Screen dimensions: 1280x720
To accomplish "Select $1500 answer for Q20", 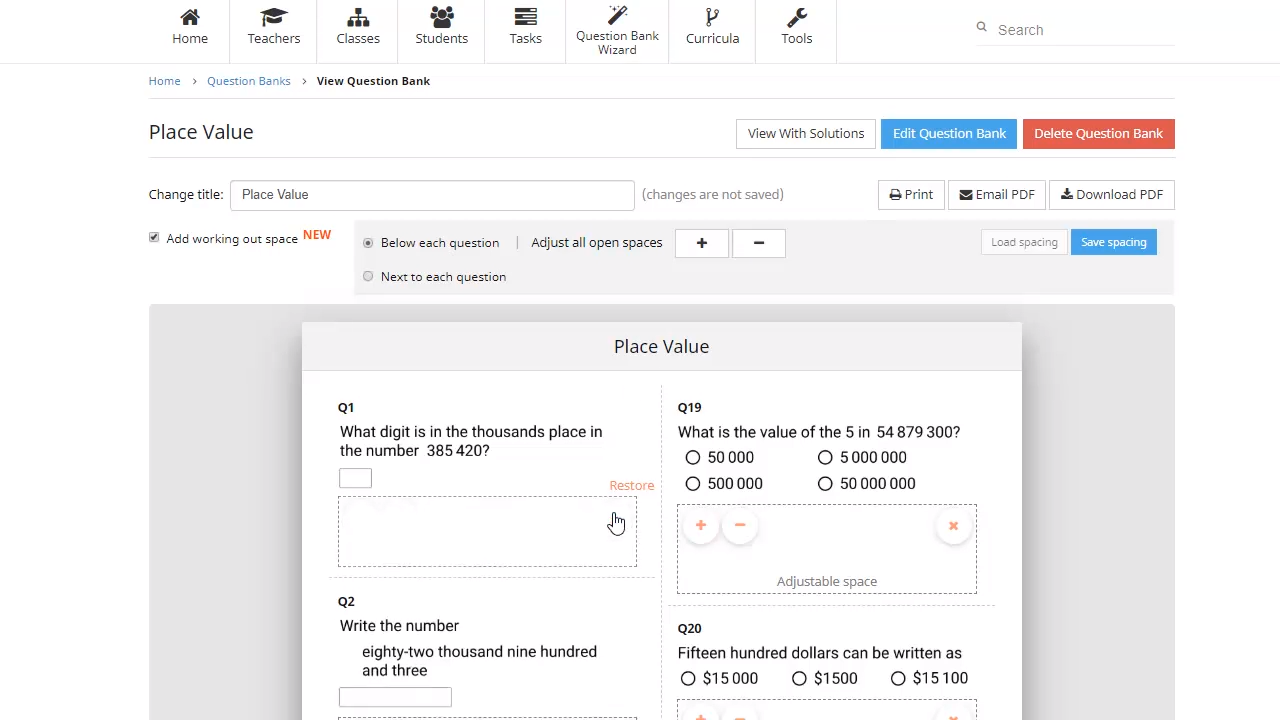I will click(x=799, y=679).
